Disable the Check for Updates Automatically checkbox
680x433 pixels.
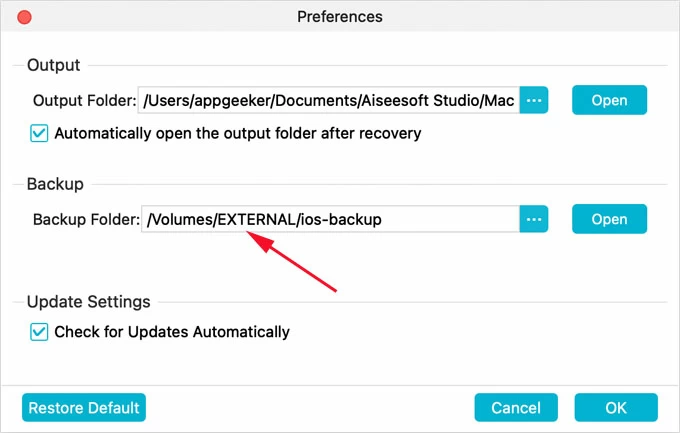point(40,332)
